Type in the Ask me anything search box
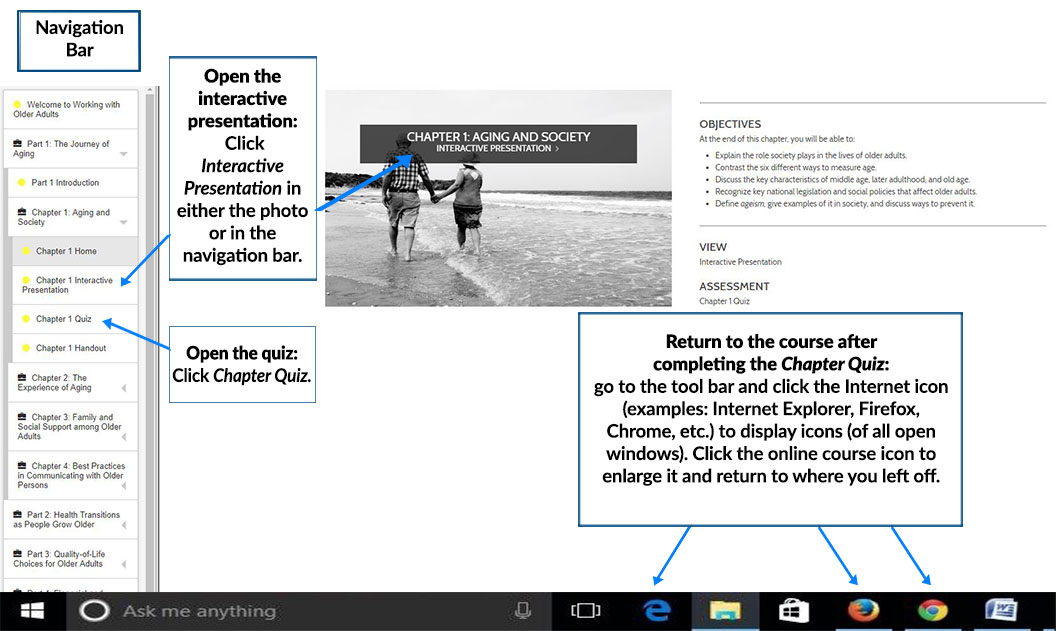 (x=300, y=611)
